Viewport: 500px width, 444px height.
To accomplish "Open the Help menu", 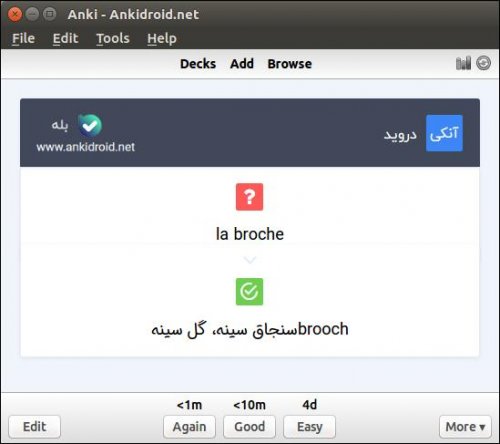I will [x=162, y=38].
